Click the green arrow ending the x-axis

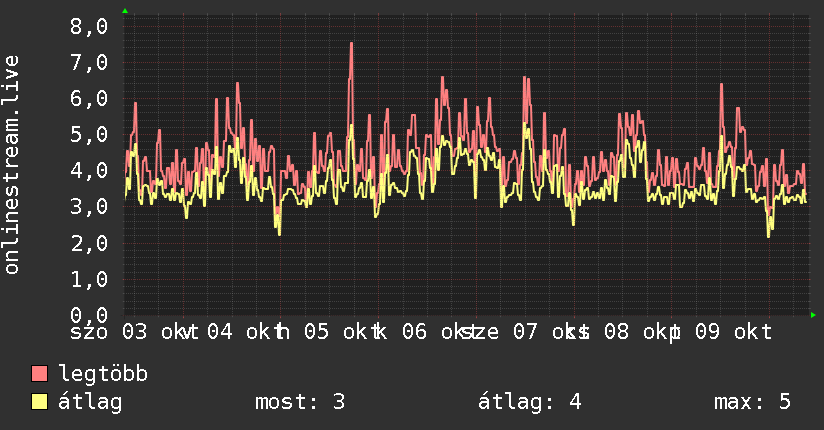(813, 315)
